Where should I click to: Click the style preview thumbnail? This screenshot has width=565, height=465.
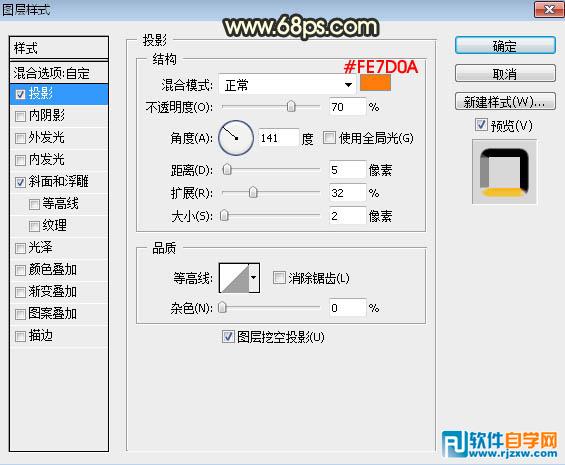click(504, 172)
